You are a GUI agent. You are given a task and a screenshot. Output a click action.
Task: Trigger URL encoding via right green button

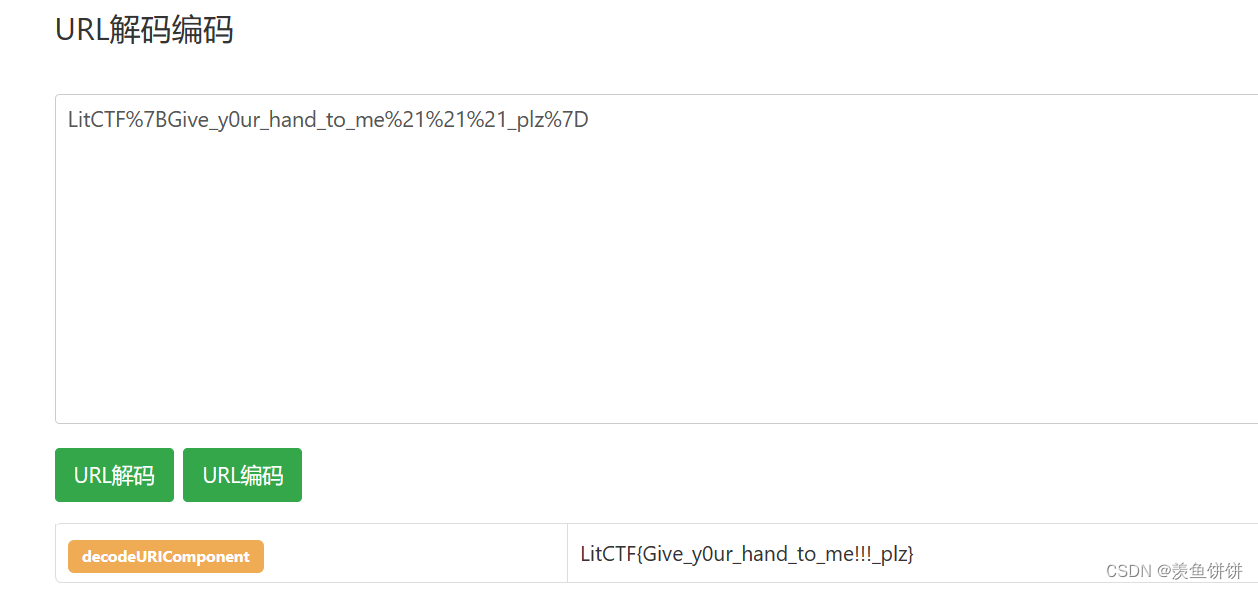[242, 474]
